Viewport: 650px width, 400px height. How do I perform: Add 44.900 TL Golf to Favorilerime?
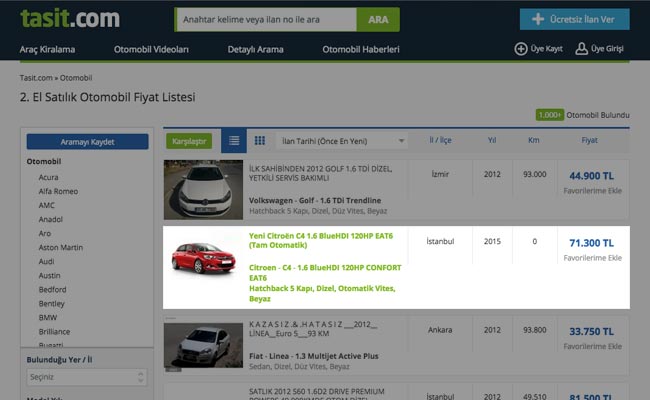click(x=592, y=191)
